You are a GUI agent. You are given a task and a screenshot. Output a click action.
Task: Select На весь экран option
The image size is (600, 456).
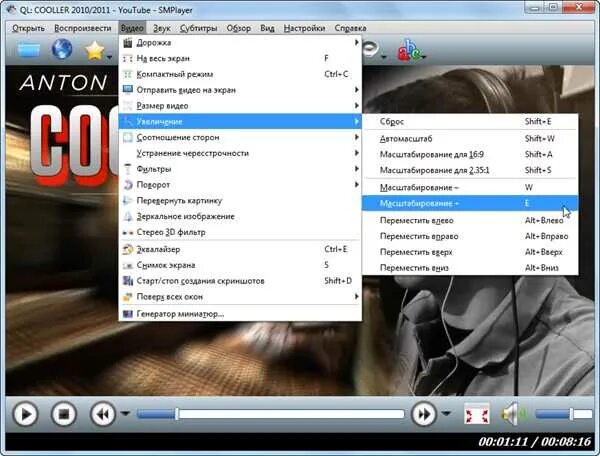pyautogui.click(x=240, y=59)
